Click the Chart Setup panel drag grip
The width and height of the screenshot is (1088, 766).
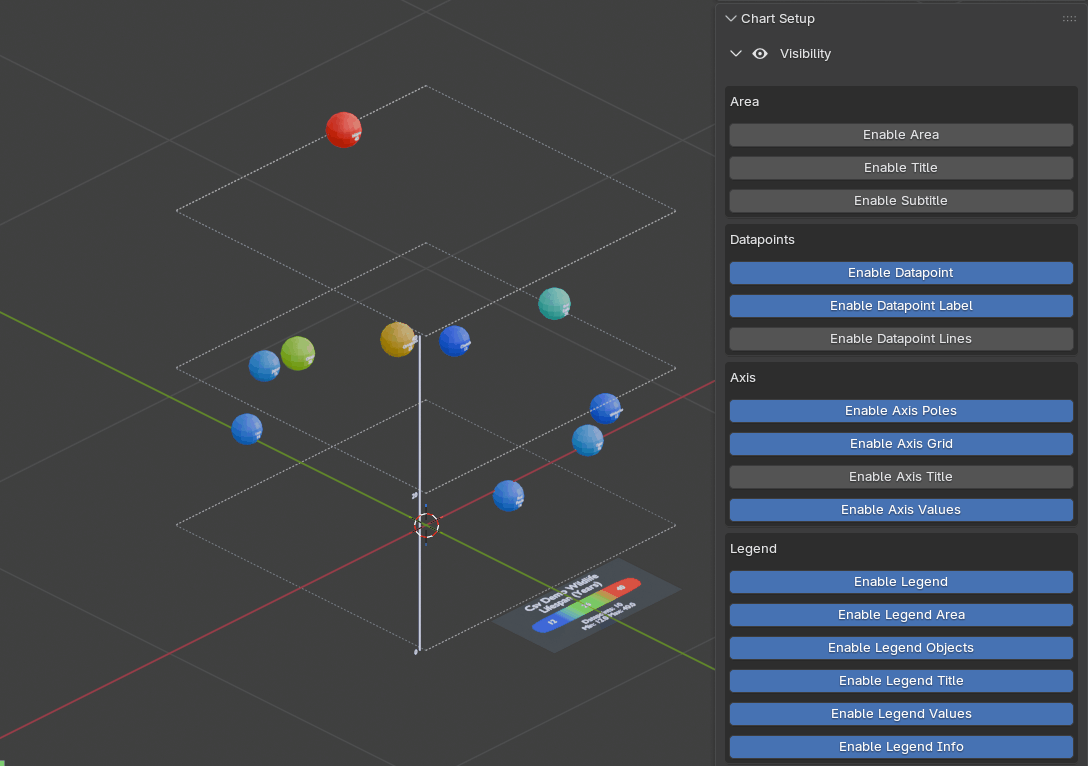pos(1069,19)
